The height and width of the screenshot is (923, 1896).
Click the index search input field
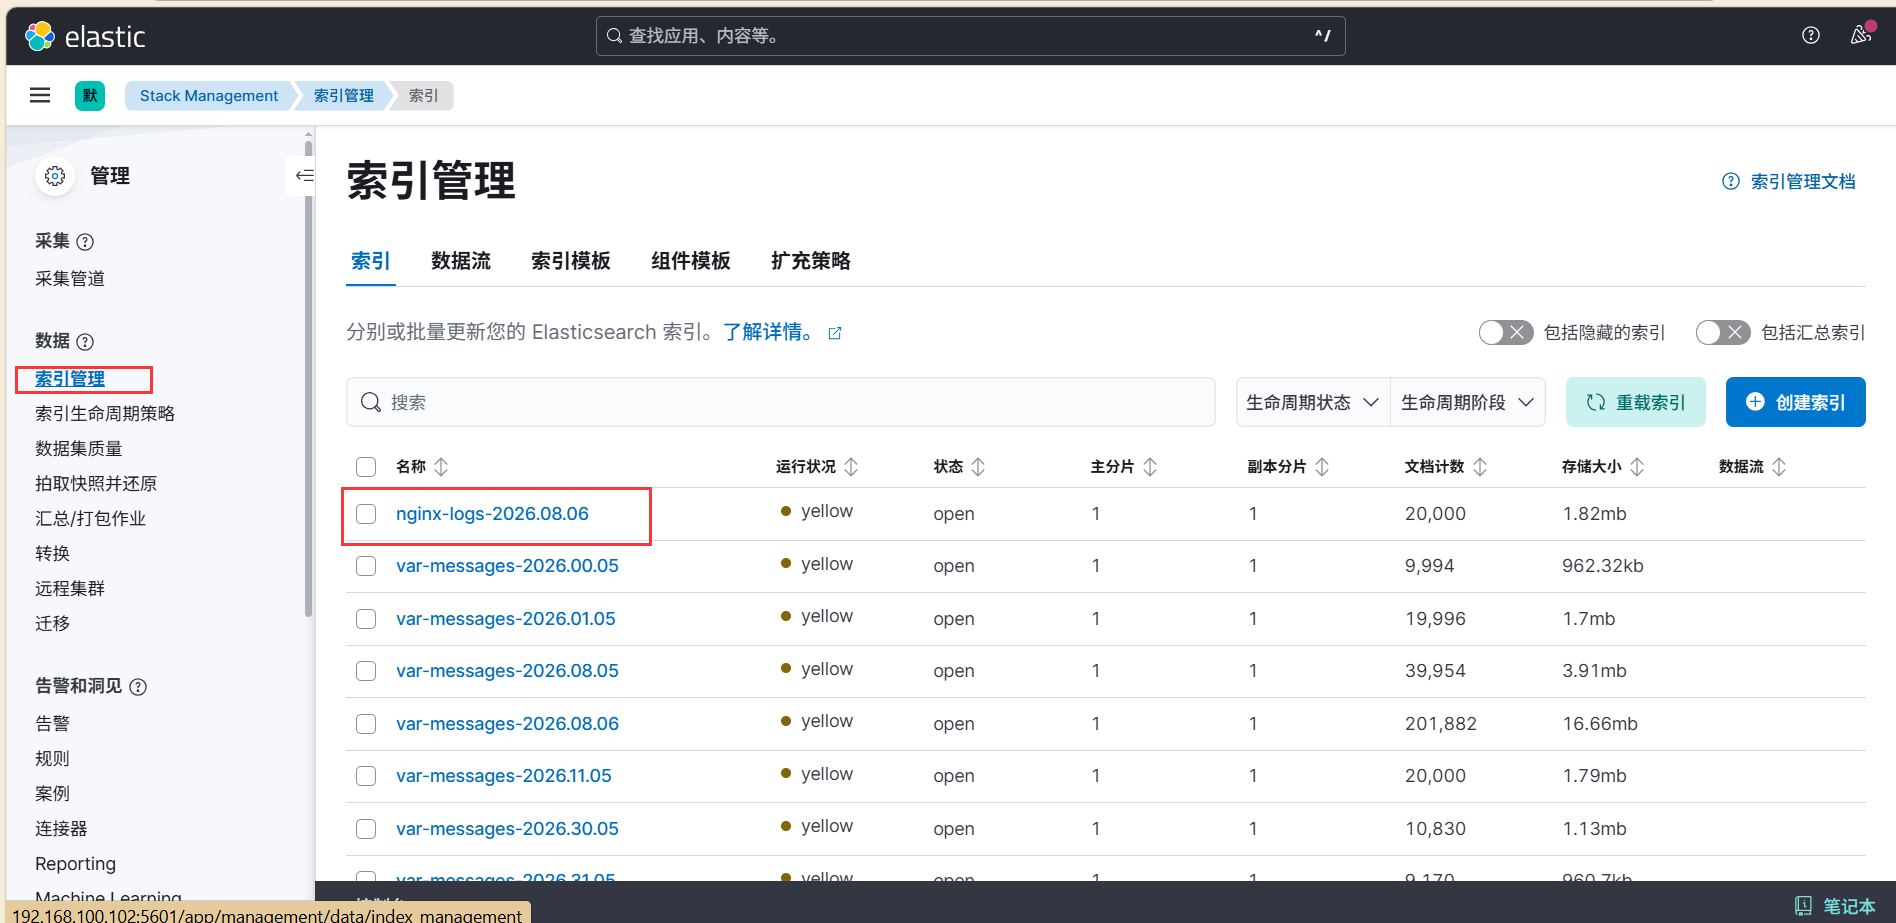tap(781, 402)
